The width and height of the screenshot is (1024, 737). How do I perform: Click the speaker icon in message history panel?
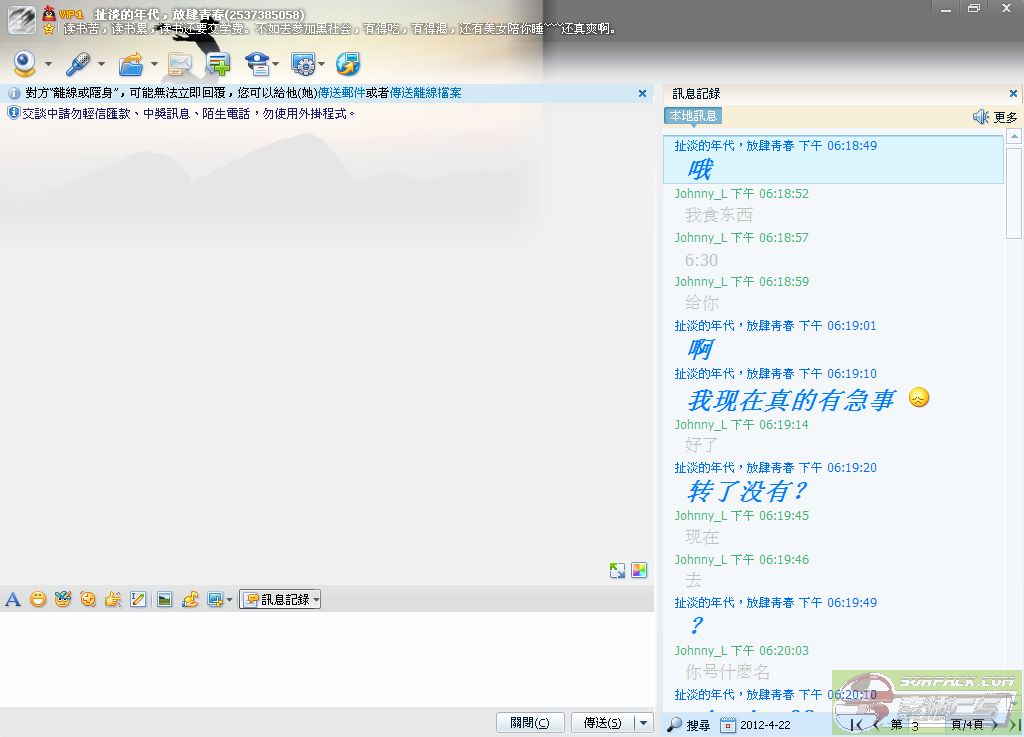(x=980, y=117)
